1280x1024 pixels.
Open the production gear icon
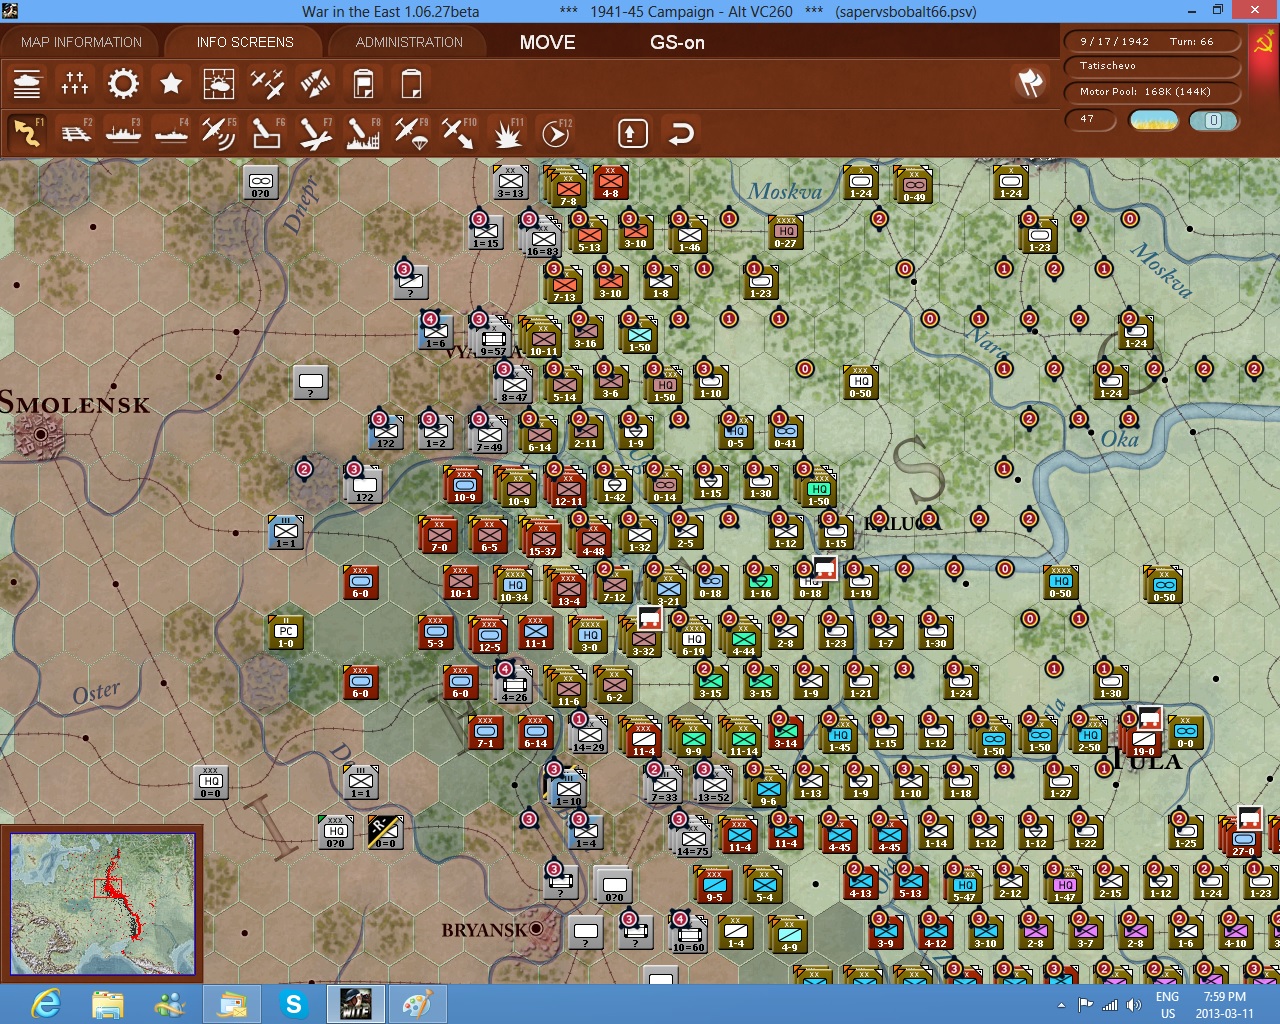(123, 83)
